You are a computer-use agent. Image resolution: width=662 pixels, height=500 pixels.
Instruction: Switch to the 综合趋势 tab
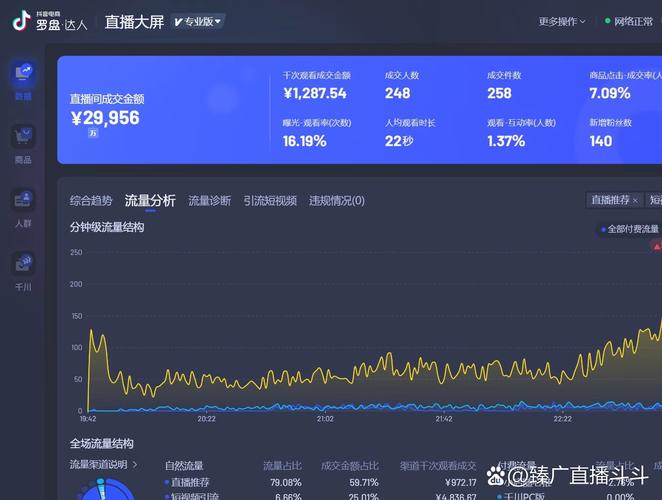pyautogui.click(x=91, y=201)
